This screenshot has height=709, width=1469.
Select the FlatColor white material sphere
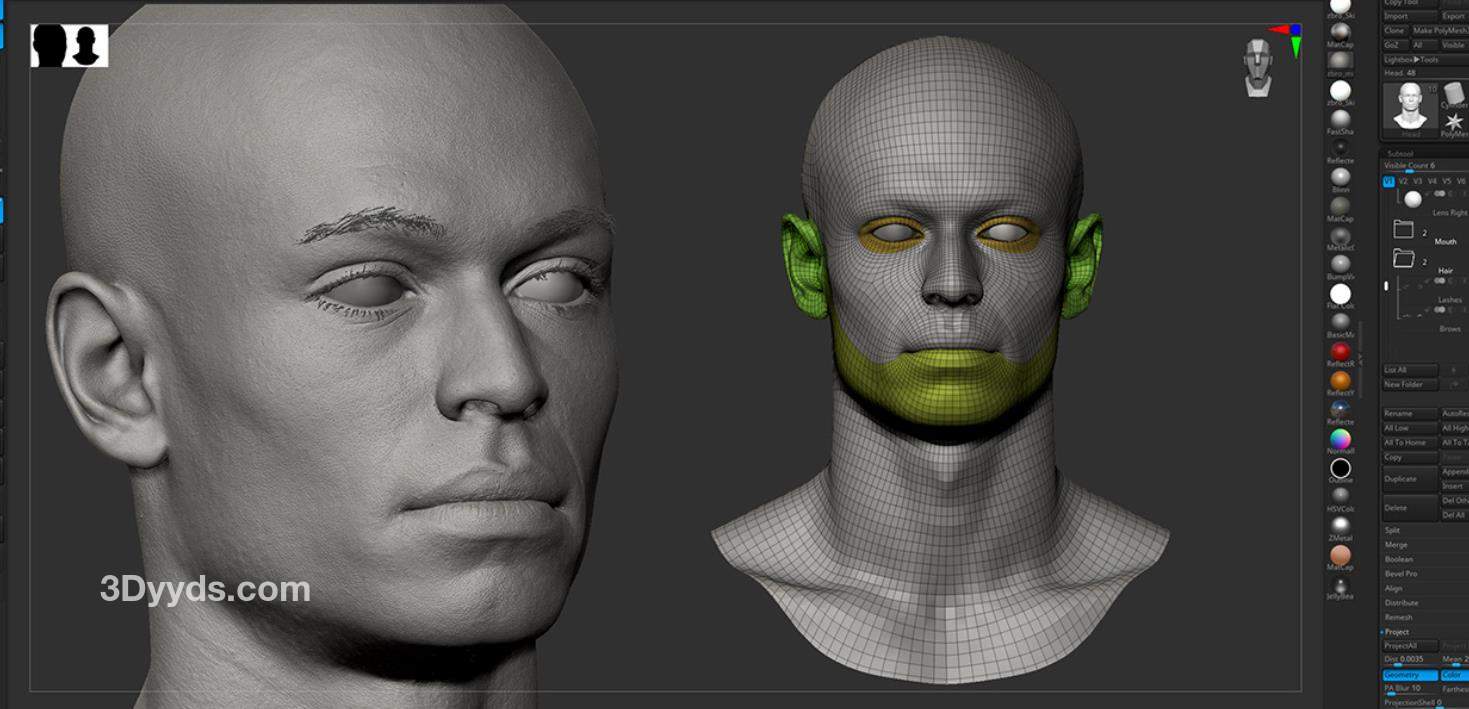(x=1340, y=294)
